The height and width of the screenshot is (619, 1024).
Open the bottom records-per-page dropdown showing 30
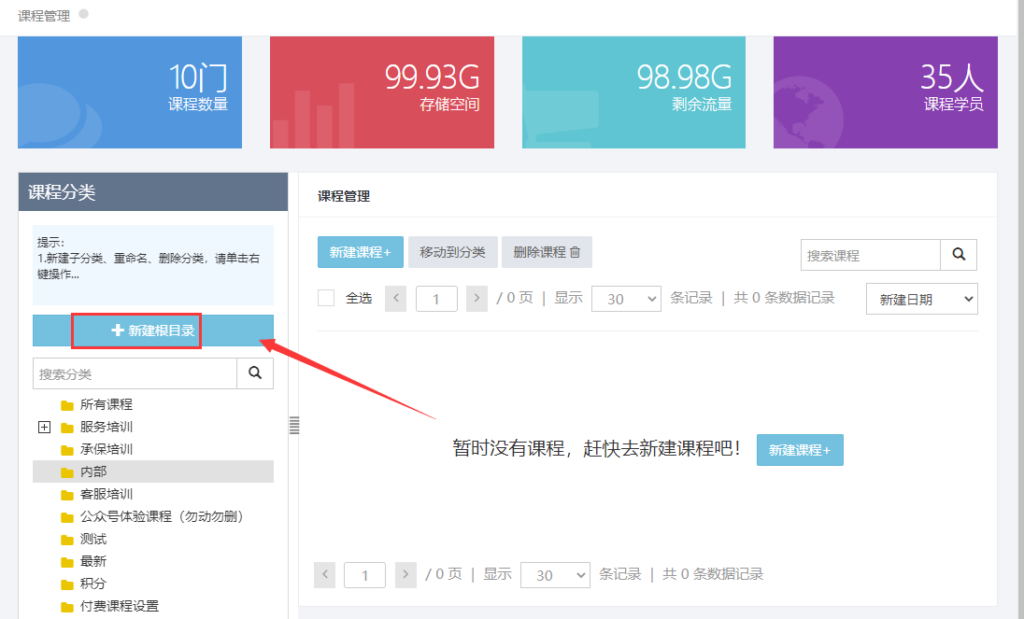click(555, 575)
